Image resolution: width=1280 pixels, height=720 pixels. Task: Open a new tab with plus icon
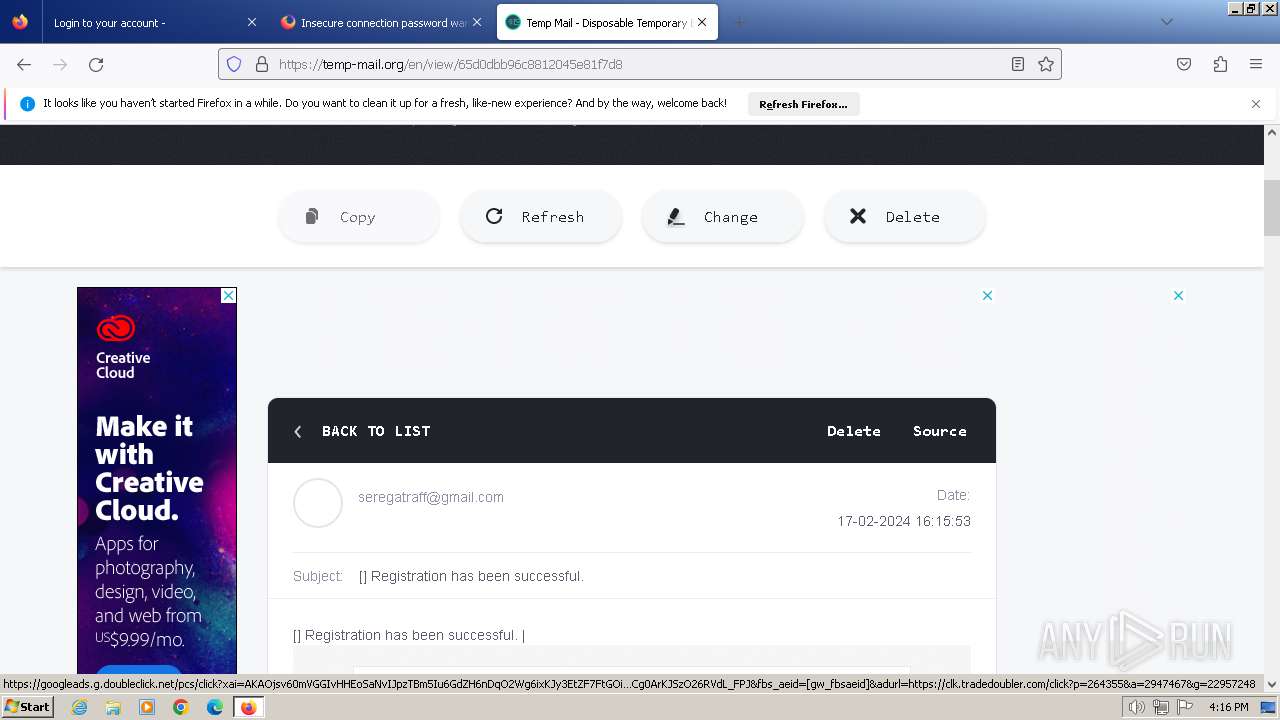tap(739, 22)
